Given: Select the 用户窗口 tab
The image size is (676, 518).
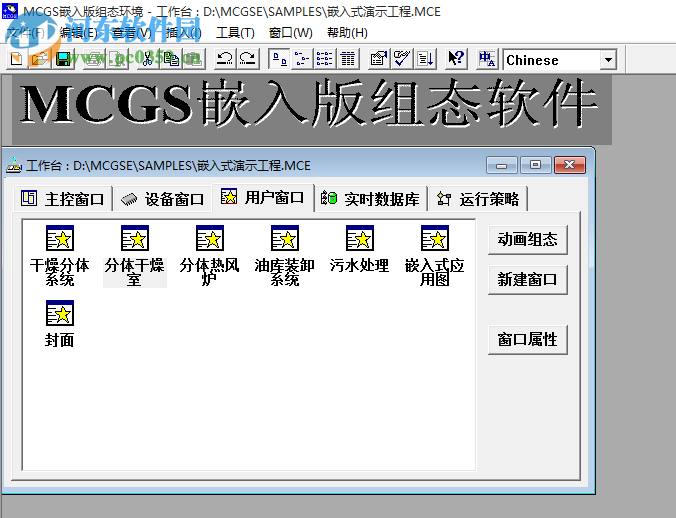Looking at the screenshot, I should [x=263, y=197].
